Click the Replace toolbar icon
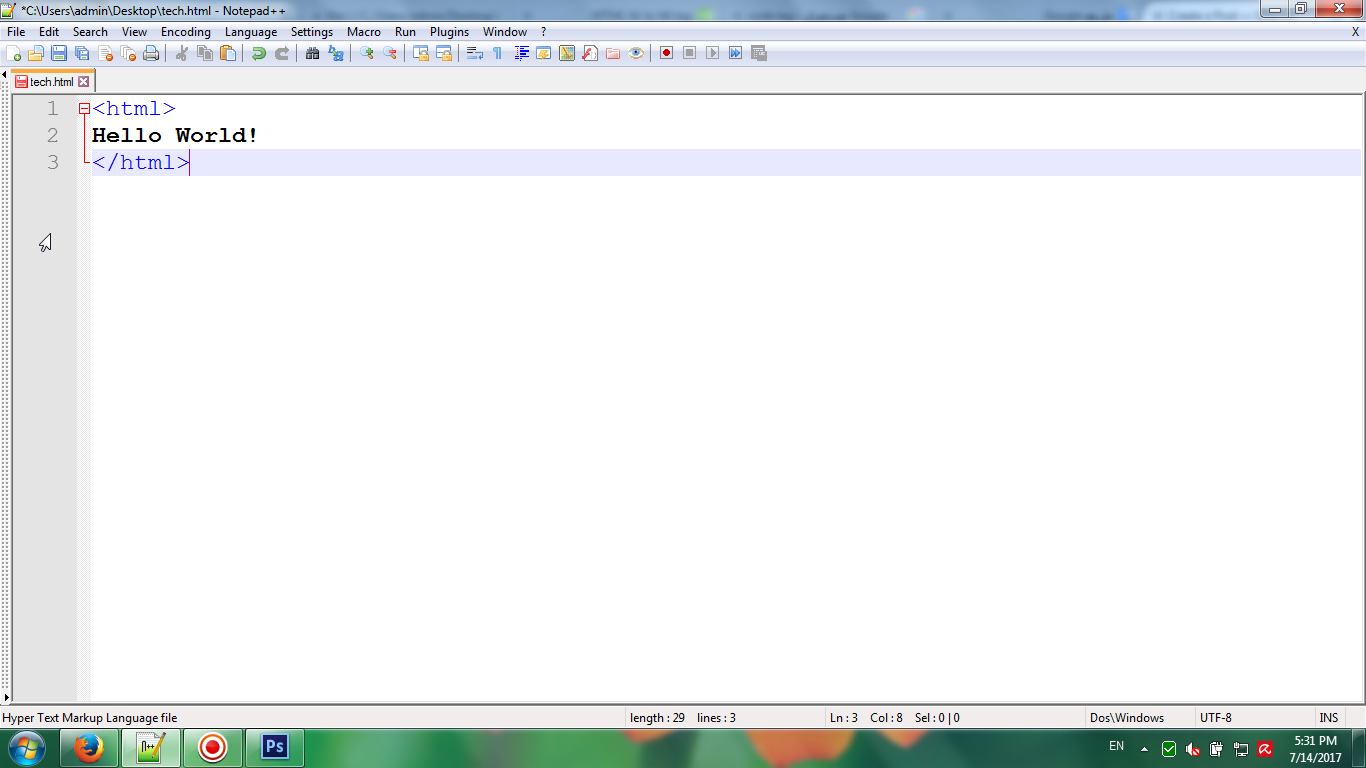The width and height of the screenshot is (1366, 768). 336,53
